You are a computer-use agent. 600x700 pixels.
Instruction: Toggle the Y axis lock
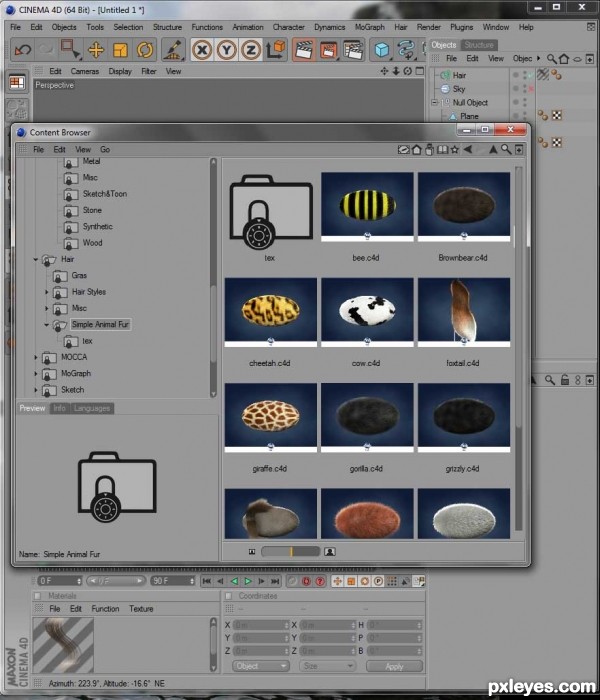coord(226,50)
